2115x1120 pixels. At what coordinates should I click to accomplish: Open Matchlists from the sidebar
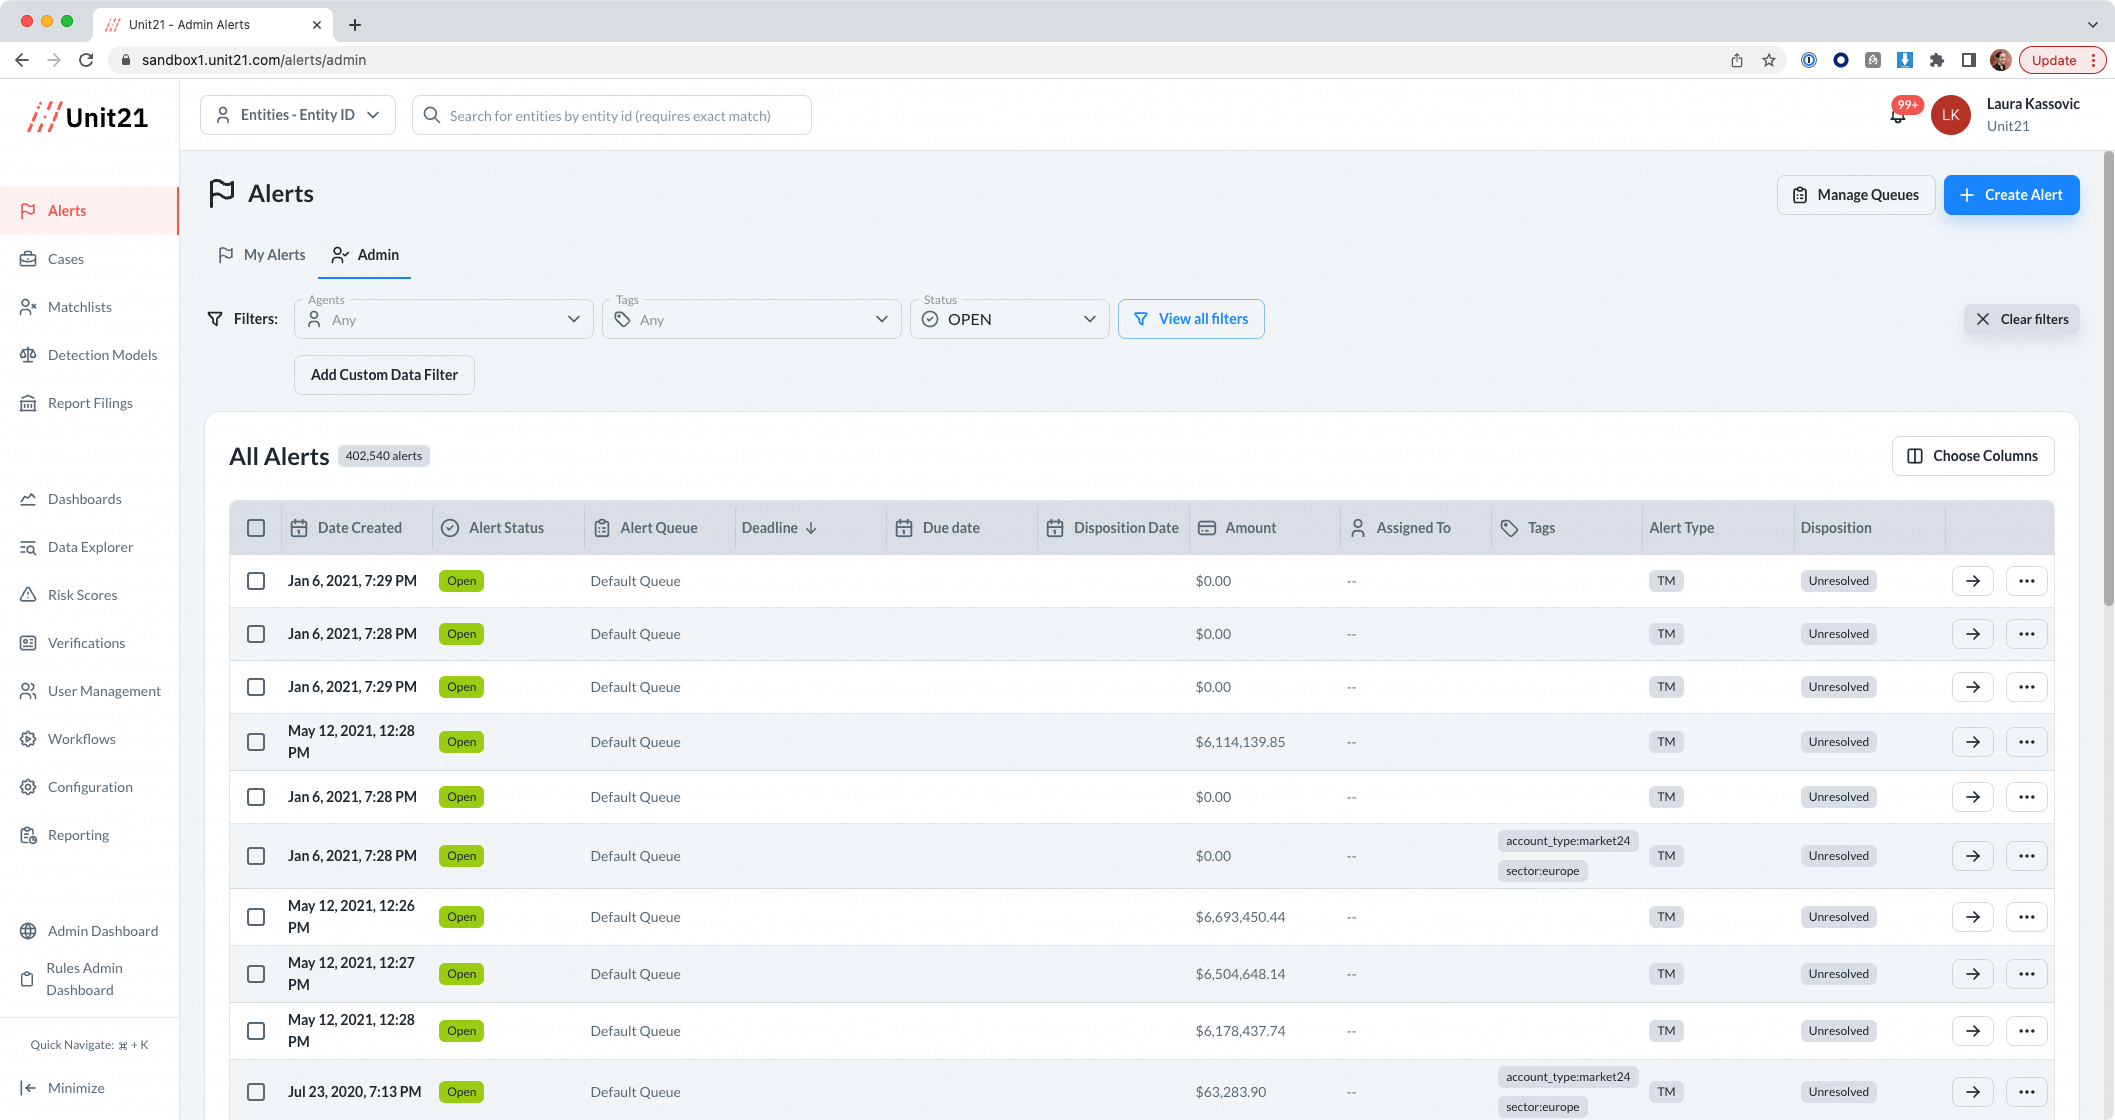point(80,307)
